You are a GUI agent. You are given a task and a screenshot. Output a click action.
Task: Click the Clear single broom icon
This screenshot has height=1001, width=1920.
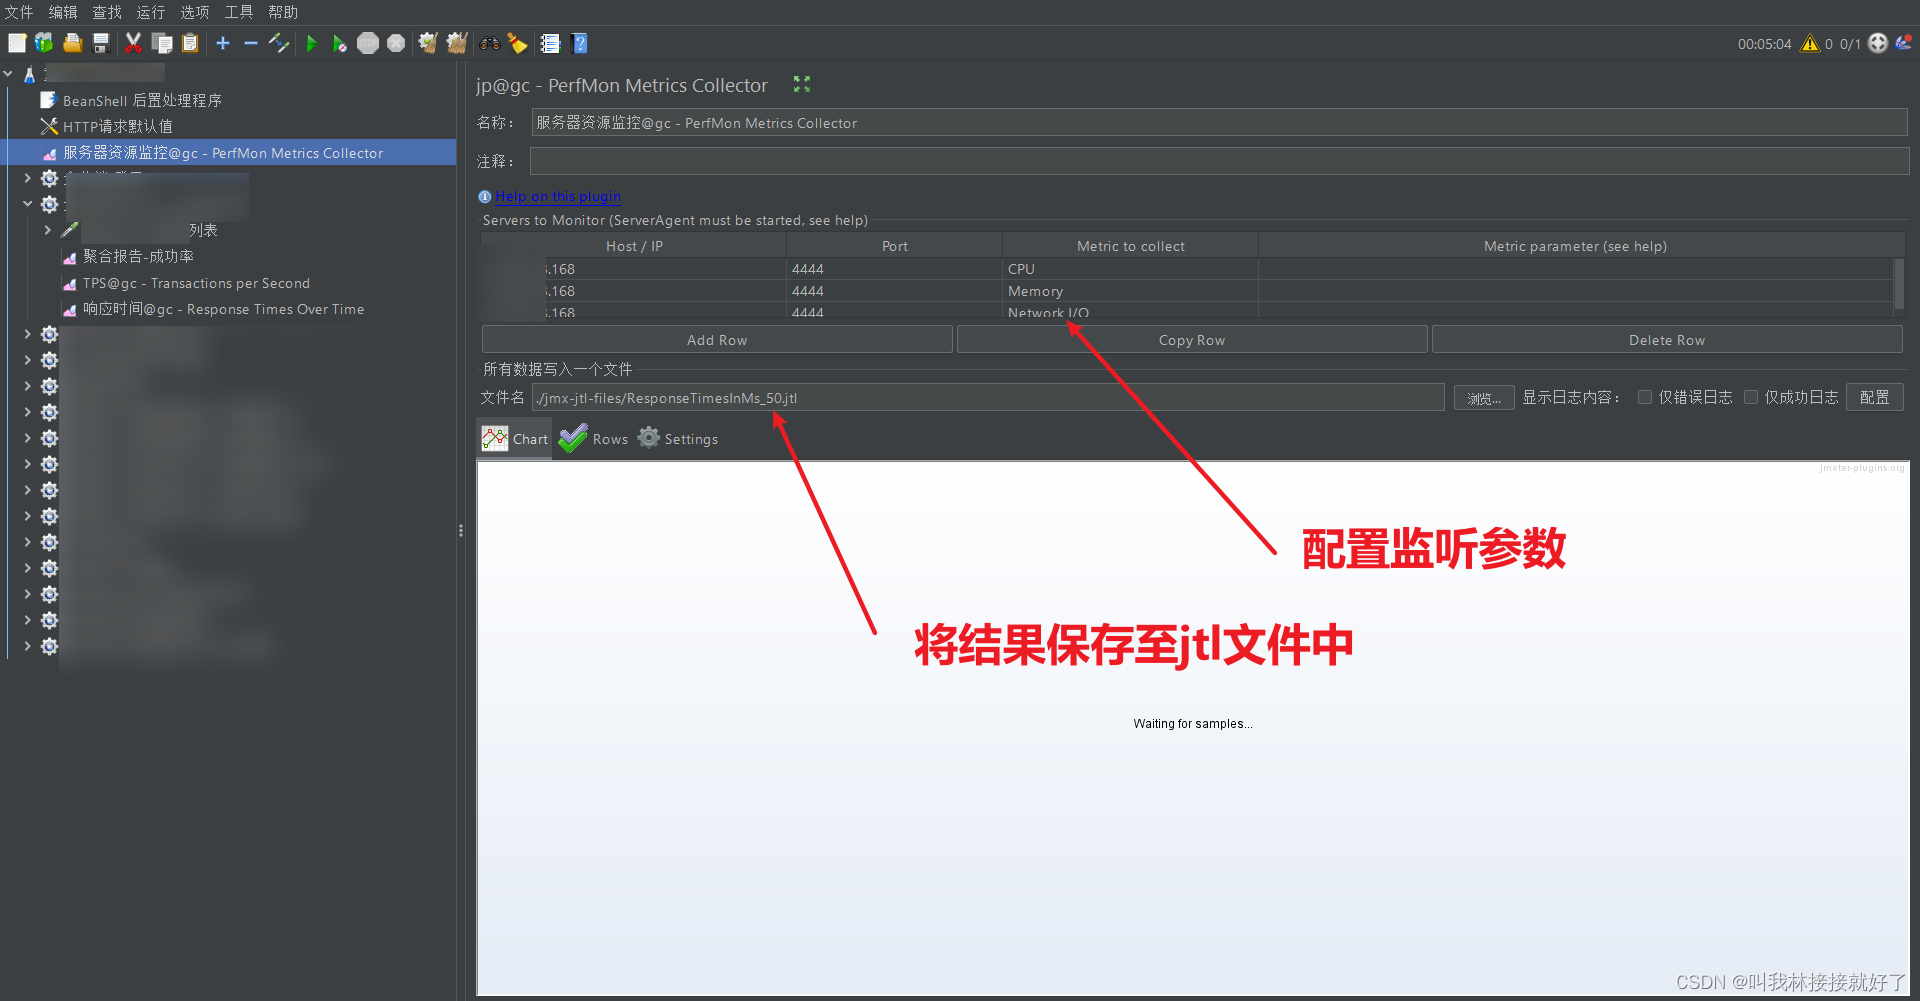click(428, 43)
